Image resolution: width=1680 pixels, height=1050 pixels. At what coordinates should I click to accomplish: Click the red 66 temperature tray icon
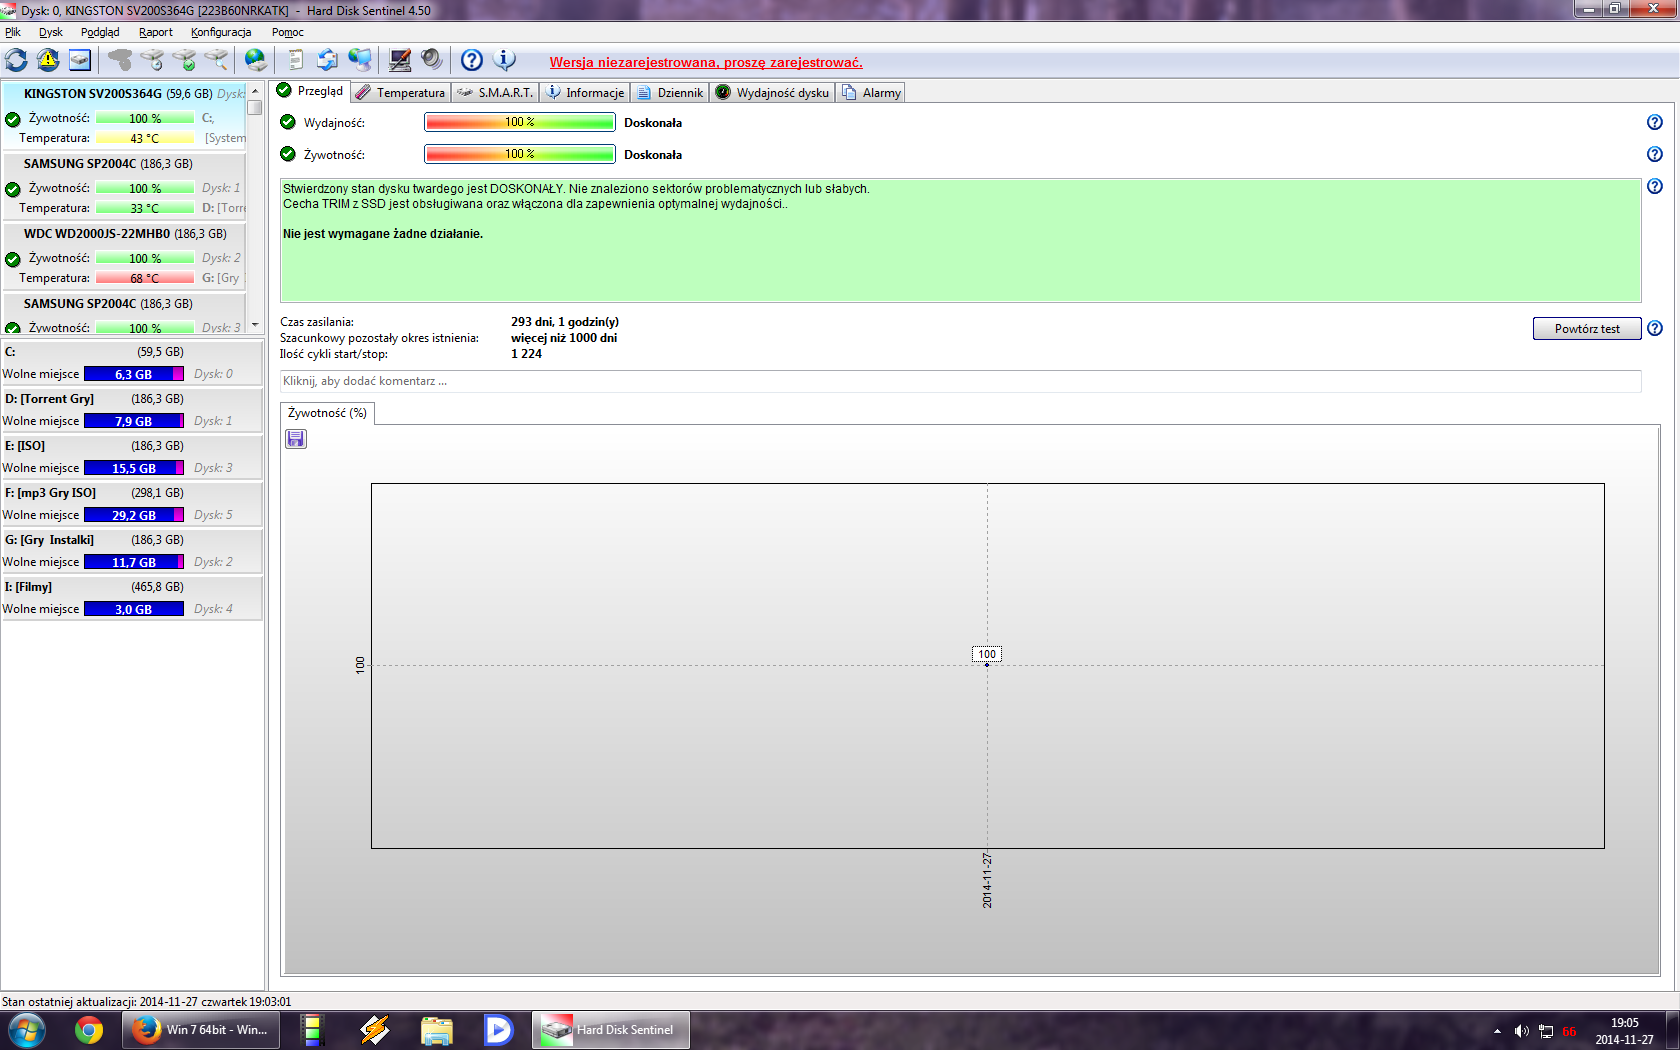(1570, 1031)
